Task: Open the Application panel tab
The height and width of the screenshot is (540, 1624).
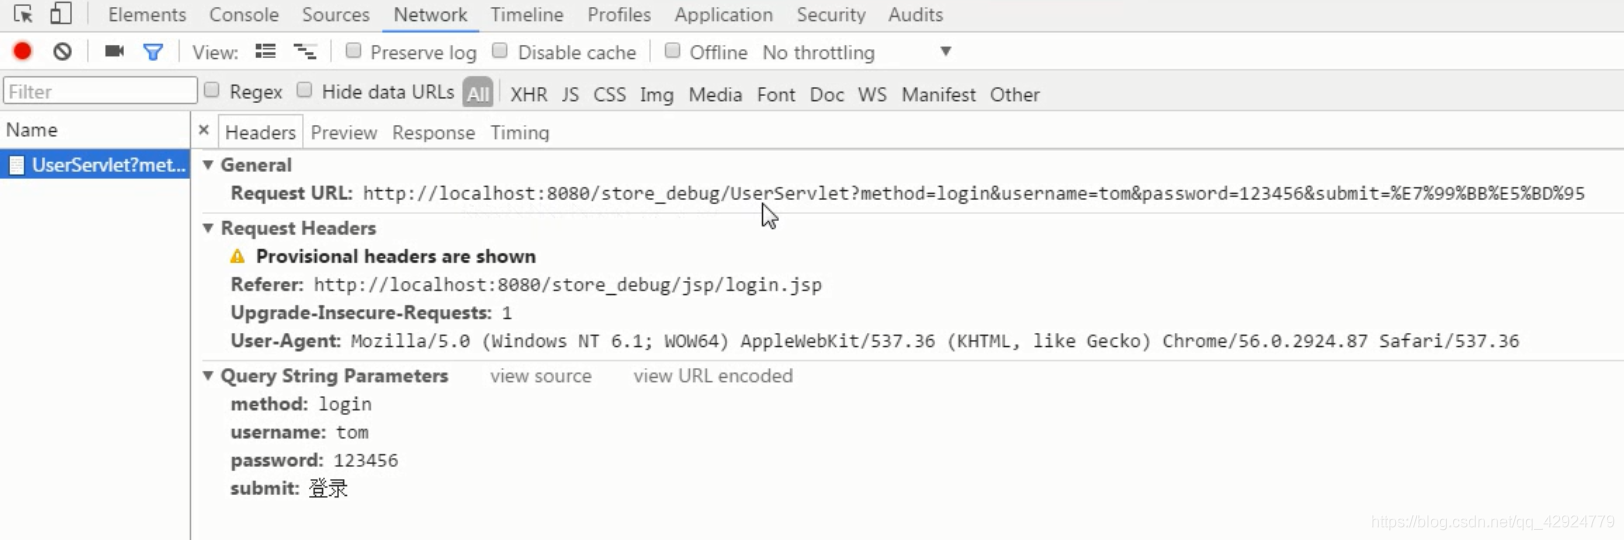Action: (x=723, y=14)
